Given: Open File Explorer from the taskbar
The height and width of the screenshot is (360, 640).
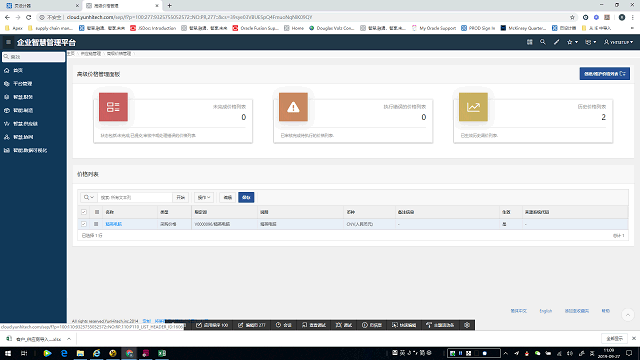Looking at the screenshot, I should click(80, 353).
